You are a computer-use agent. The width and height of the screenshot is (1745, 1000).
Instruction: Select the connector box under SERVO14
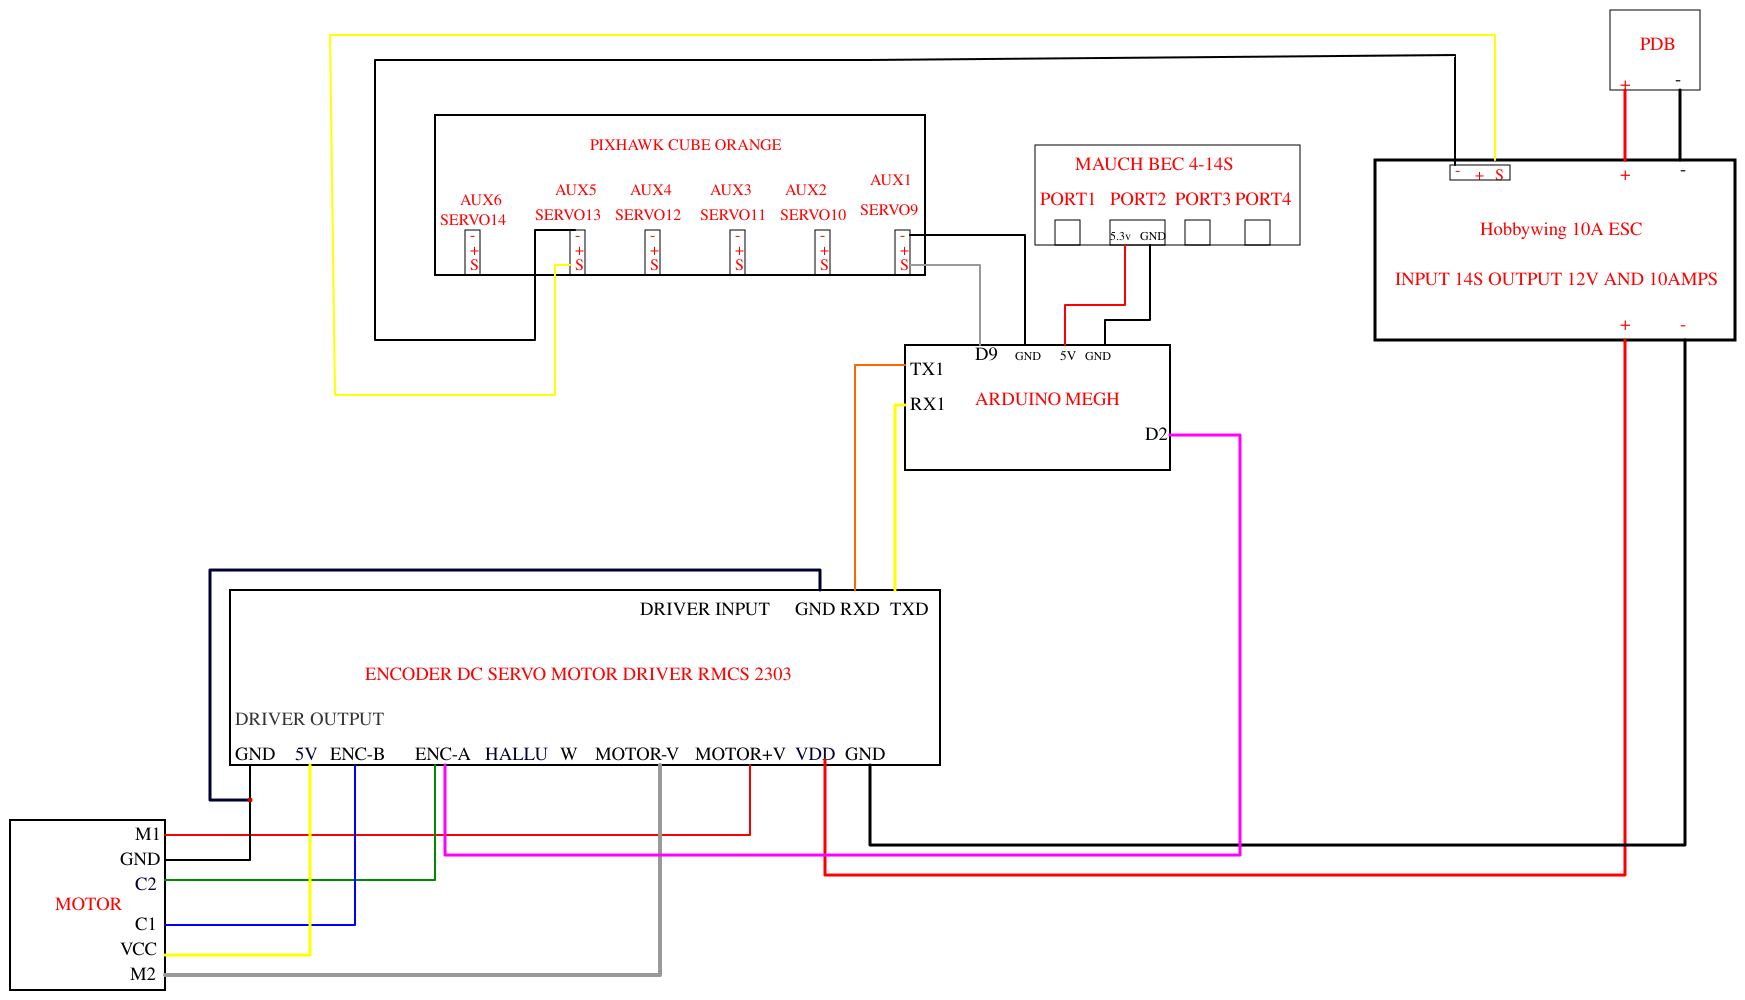(x=473, y=252)
